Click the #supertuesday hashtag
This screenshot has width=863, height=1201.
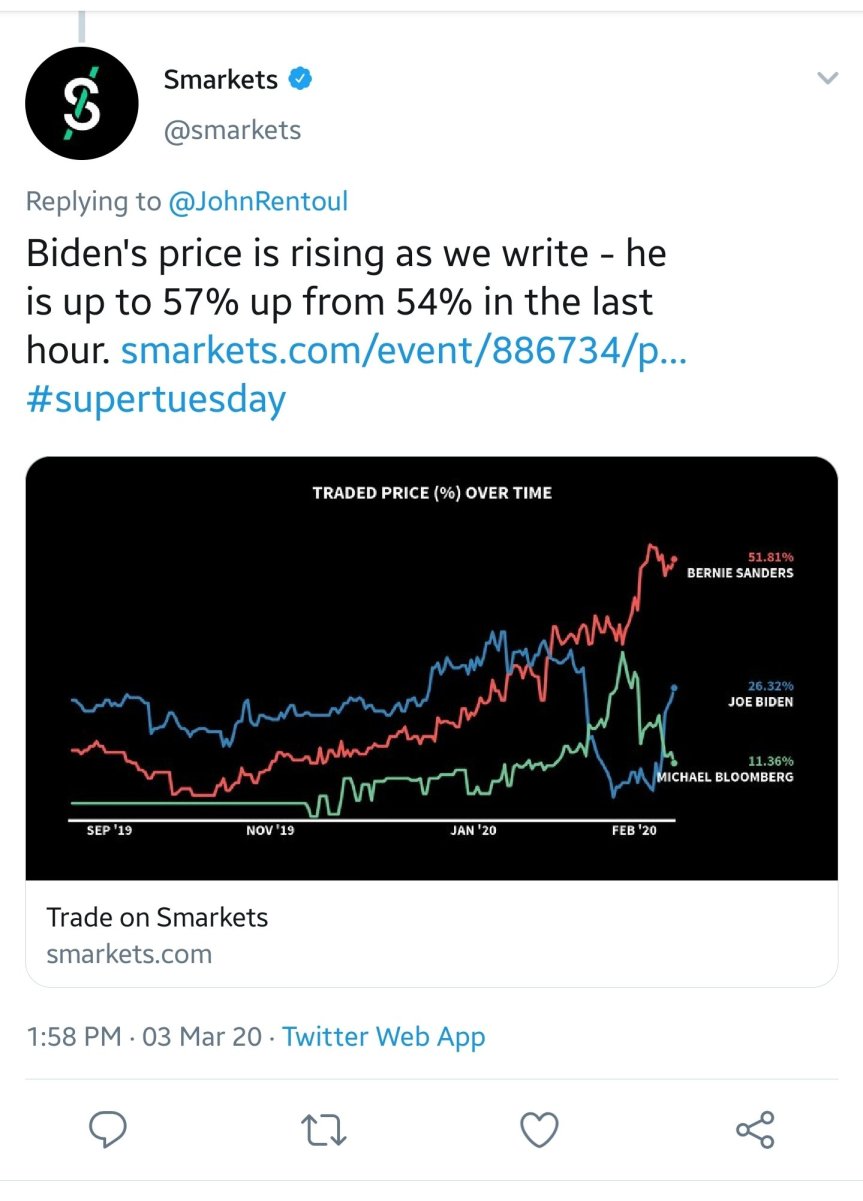tap(156, 399)
